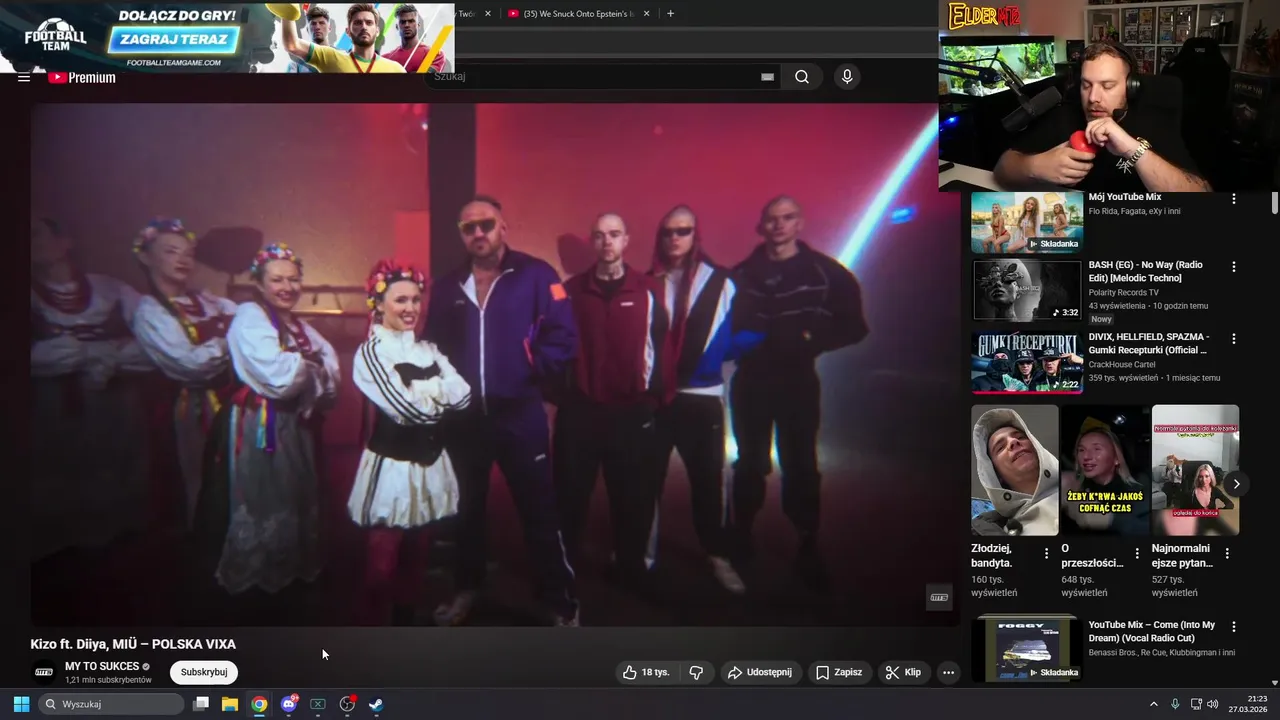Dislike the video with thumbs-down
1280x720 pixels.
[697, 672]
